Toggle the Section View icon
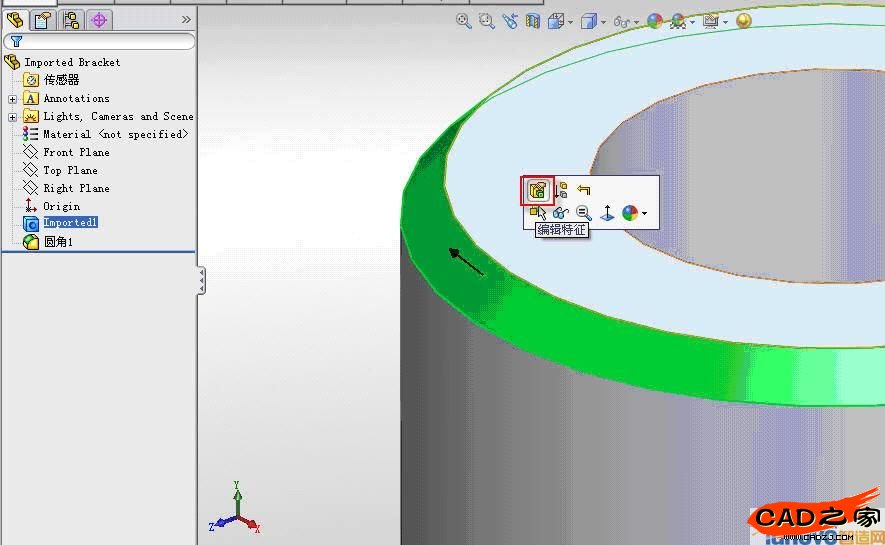The image size is (885, 545). click(534, 21)
